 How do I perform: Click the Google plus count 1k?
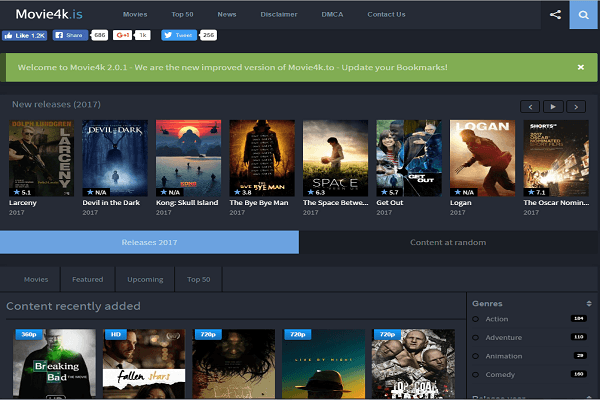pos(143,35)
